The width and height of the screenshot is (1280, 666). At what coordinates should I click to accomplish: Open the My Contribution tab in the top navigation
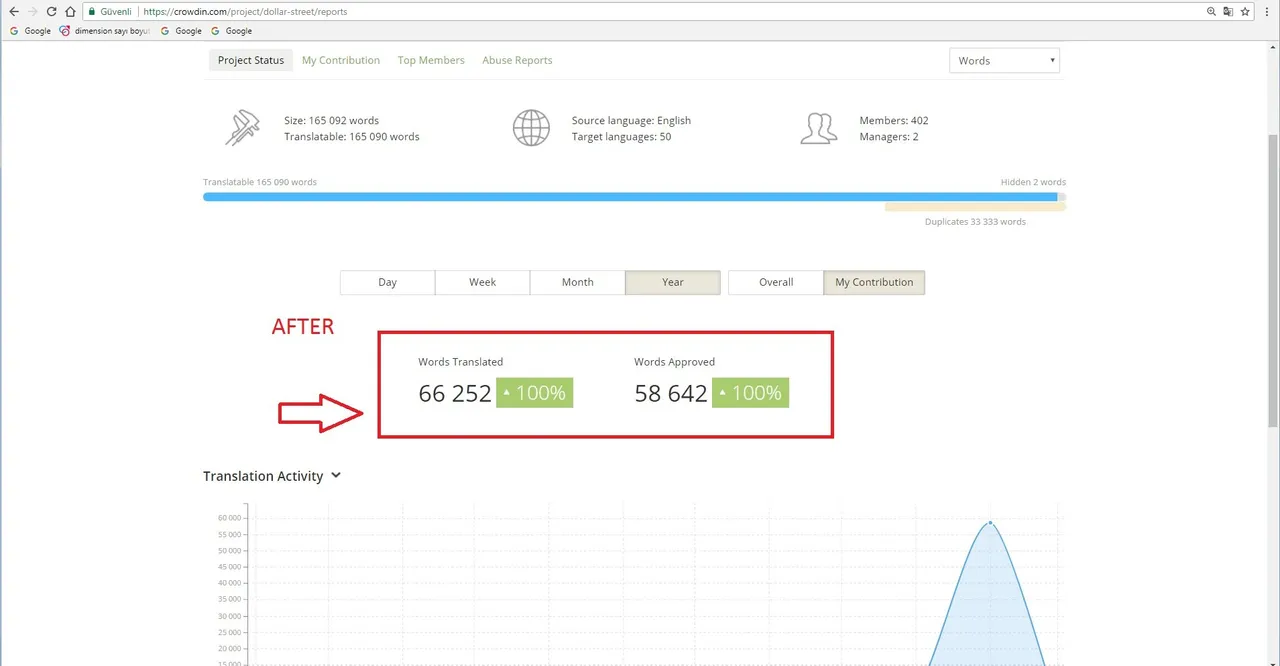(341, 60)
